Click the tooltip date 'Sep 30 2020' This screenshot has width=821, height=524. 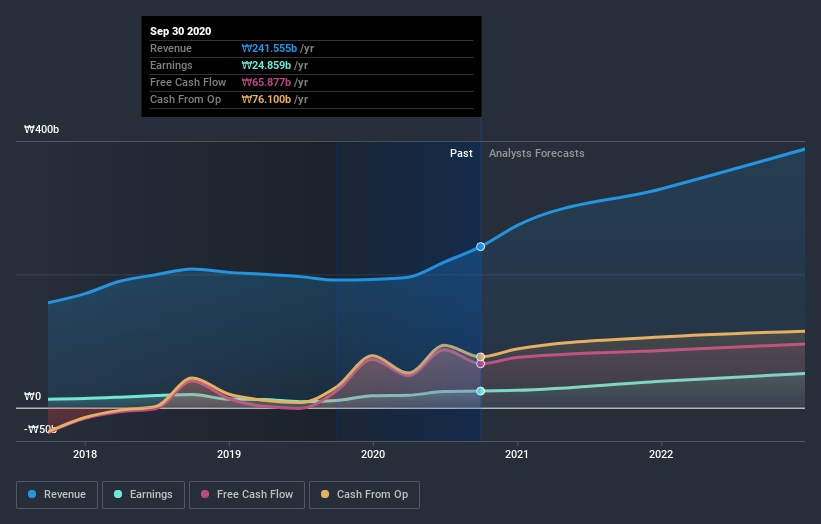(x=181, y=31)
